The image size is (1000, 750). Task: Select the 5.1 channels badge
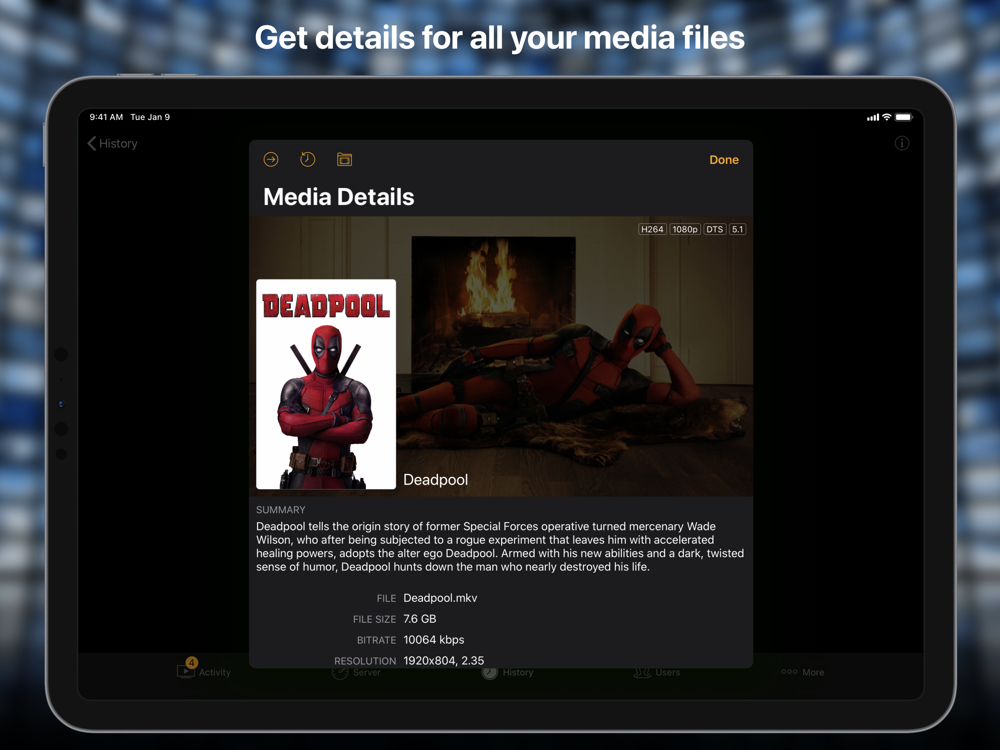tap(737, 230)
